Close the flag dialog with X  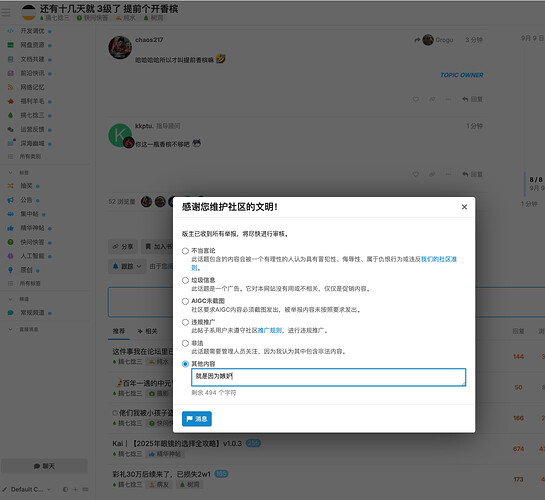point(464,207)
